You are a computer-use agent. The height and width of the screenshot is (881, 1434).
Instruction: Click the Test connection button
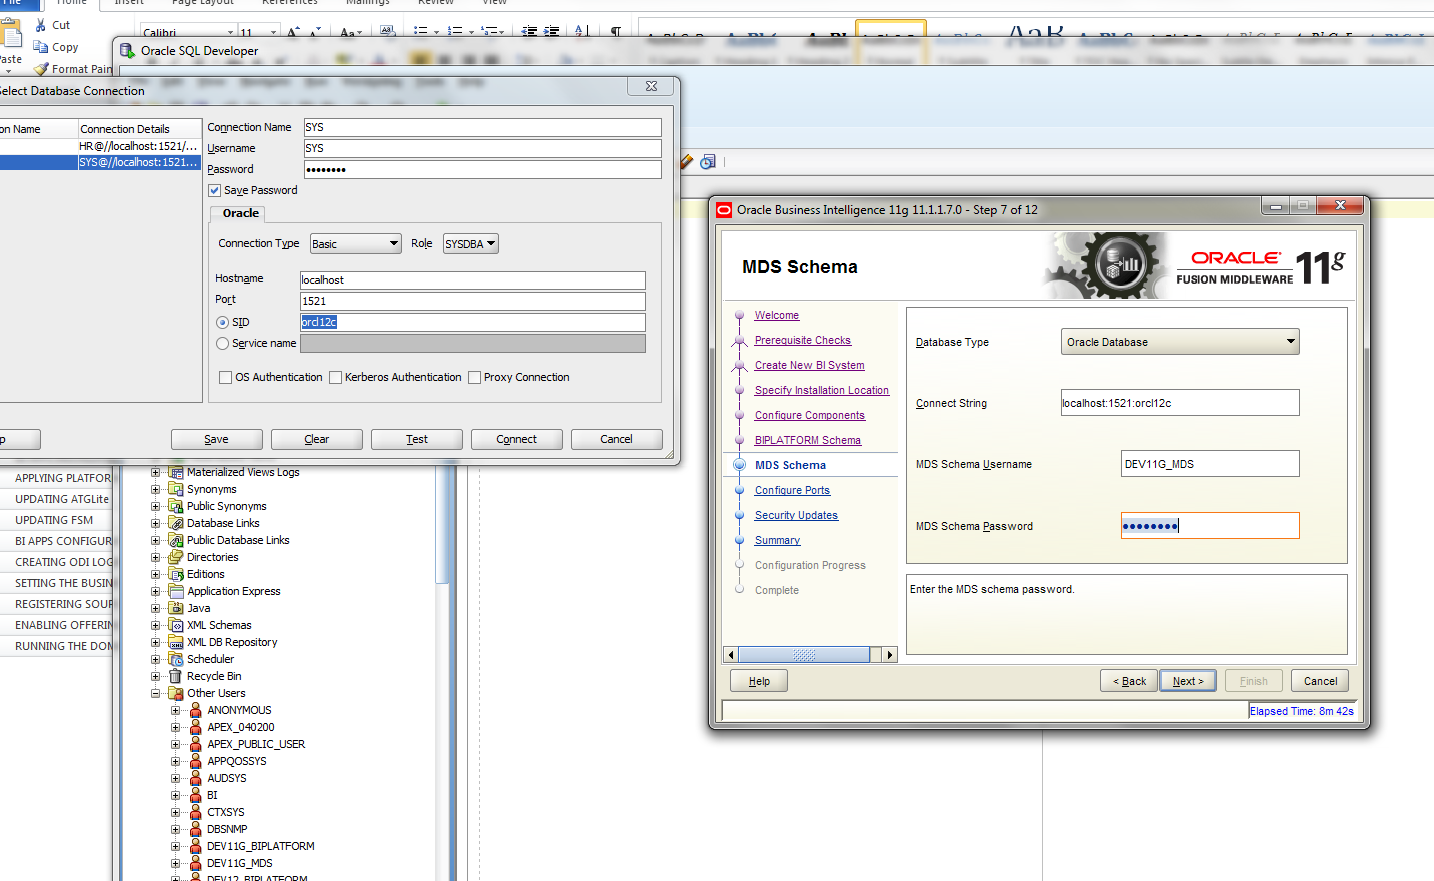417,439
